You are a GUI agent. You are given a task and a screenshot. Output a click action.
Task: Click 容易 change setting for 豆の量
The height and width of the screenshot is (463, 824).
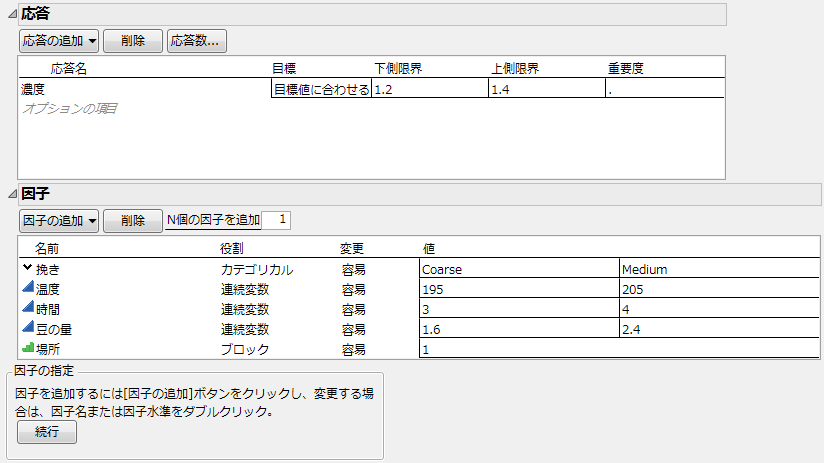point(353,330)
